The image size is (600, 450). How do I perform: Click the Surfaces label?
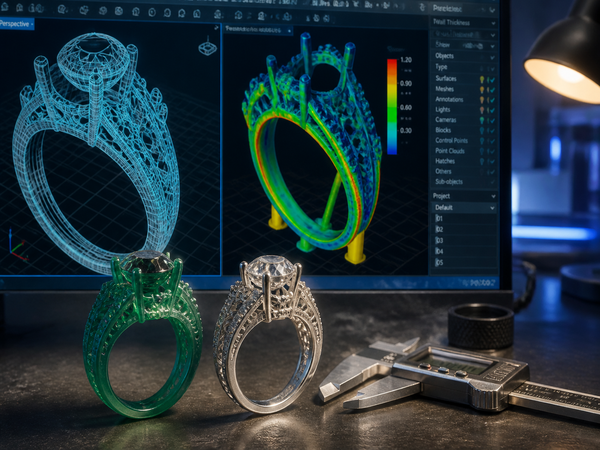[x=446, y=78]
